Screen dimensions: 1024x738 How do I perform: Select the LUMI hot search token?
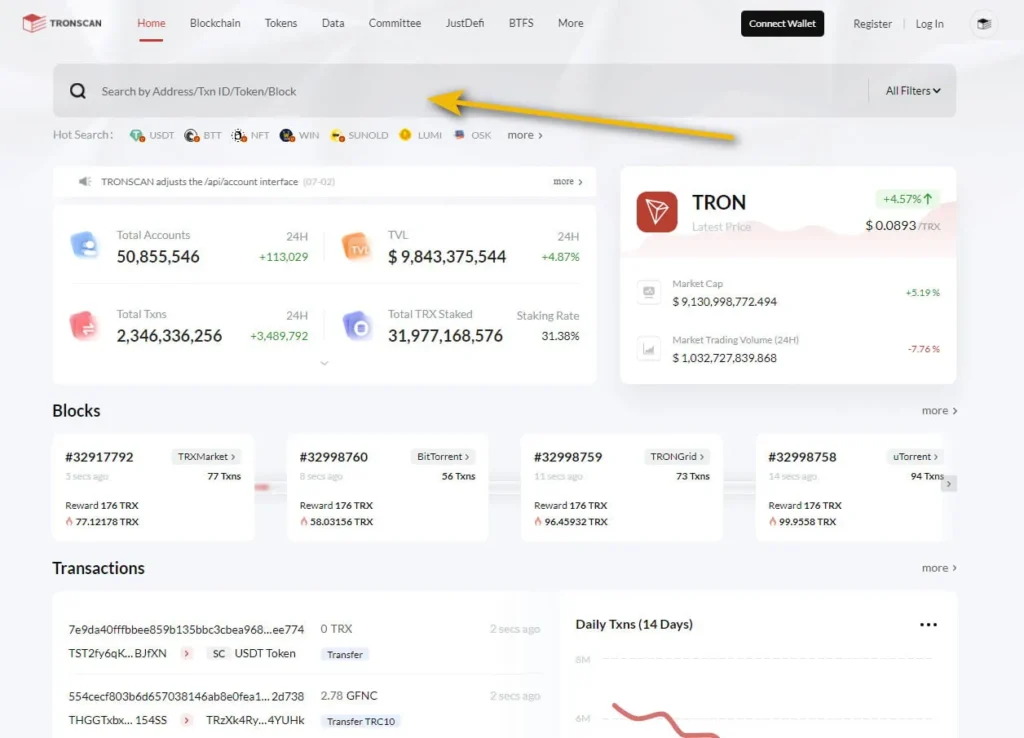point(421,135)
